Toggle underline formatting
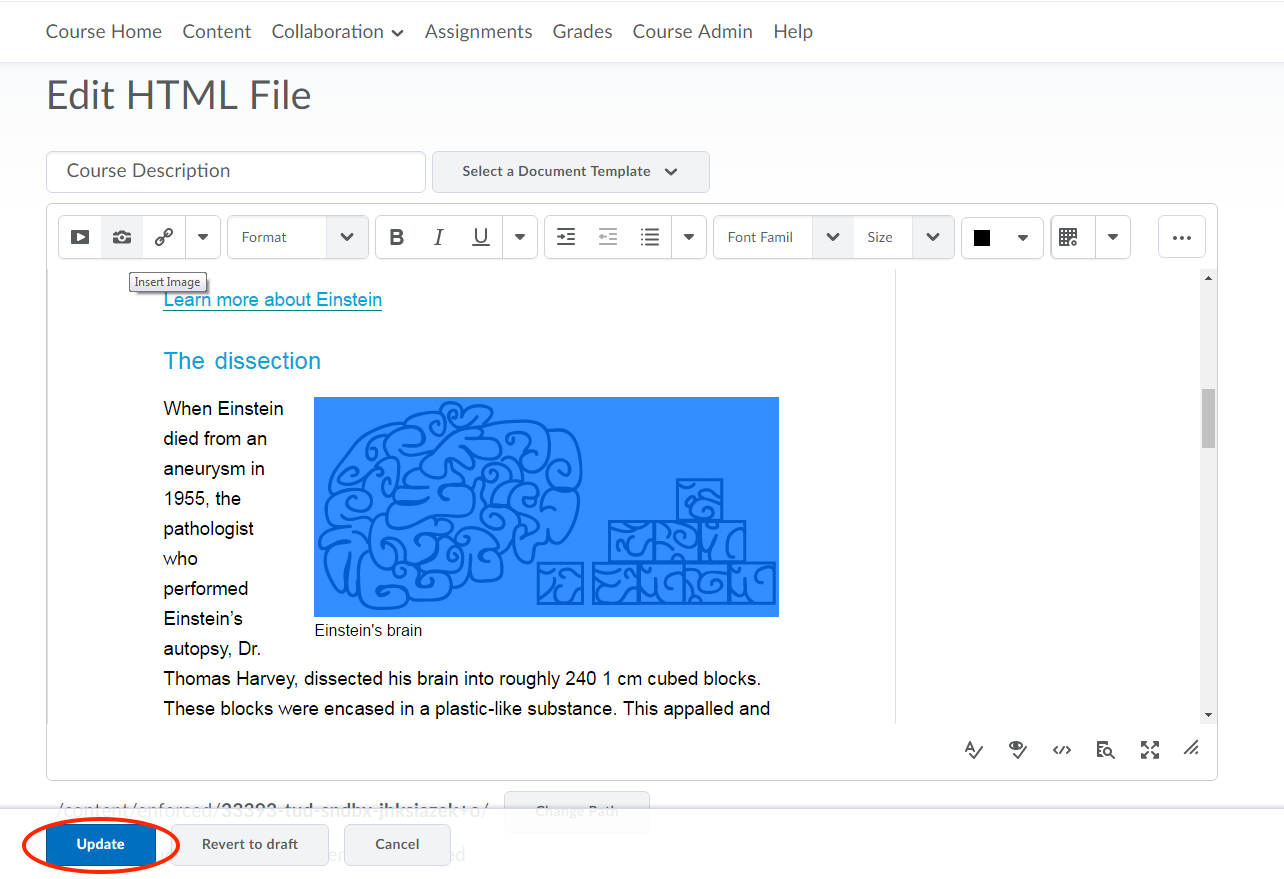Screen dimensions: 1284x879 tap(481, 237)
